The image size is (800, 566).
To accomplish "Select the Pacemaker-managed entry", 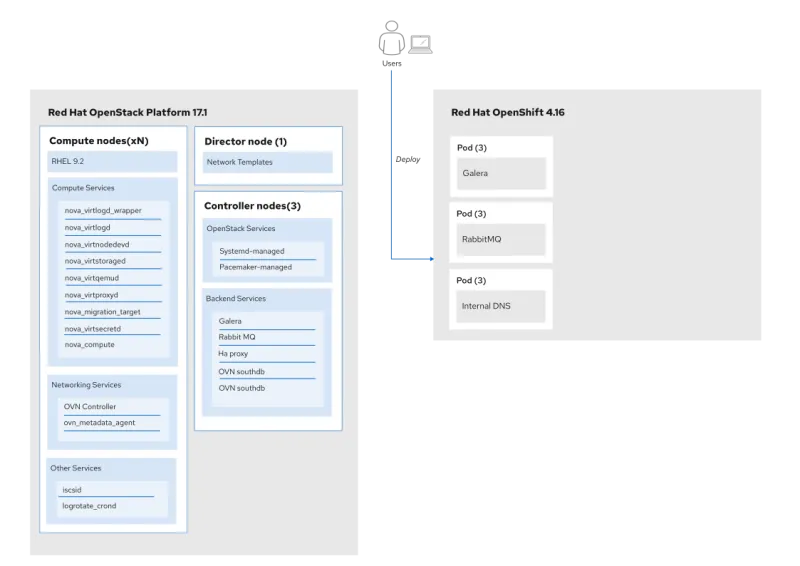I will point(256,267).
